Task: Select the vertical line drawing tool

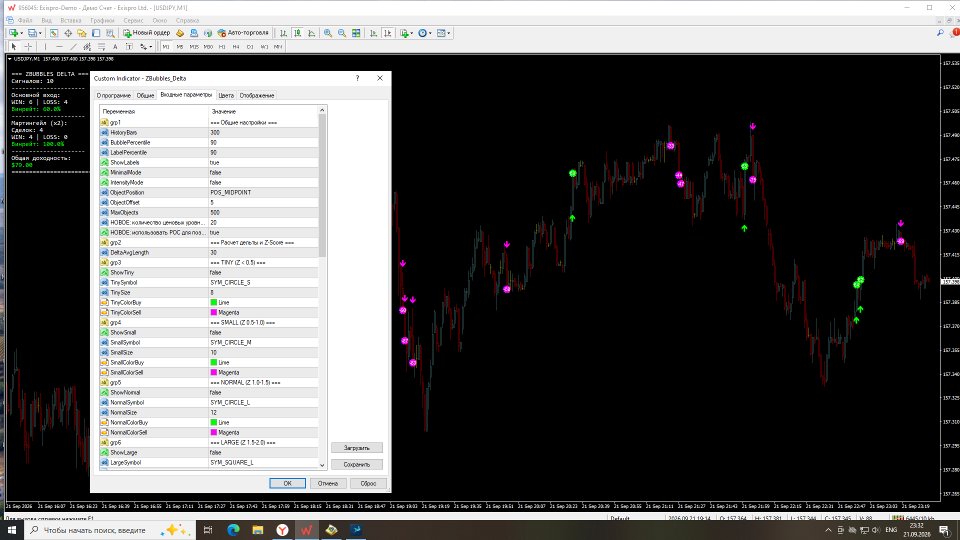Action: pos(45,47)
